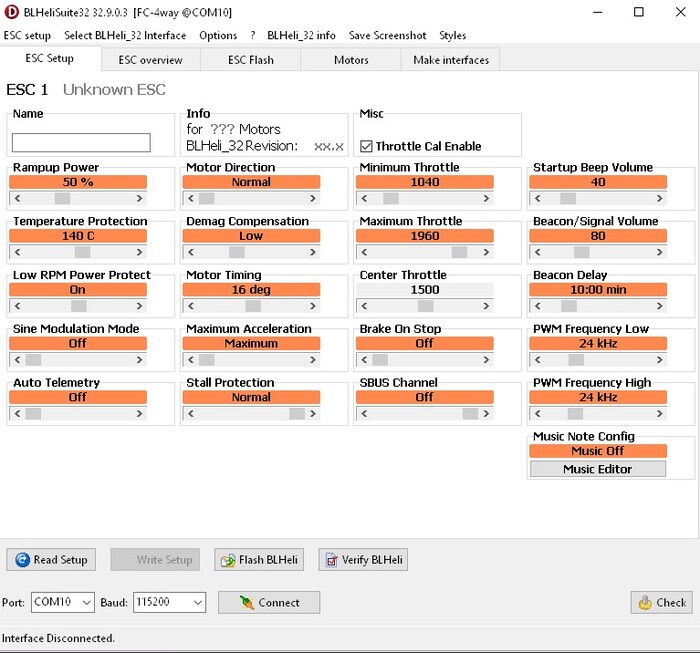Click Stall Protection left arrow
The height and width of the screenshot is (653, 700).
click(x=191, y=414)
